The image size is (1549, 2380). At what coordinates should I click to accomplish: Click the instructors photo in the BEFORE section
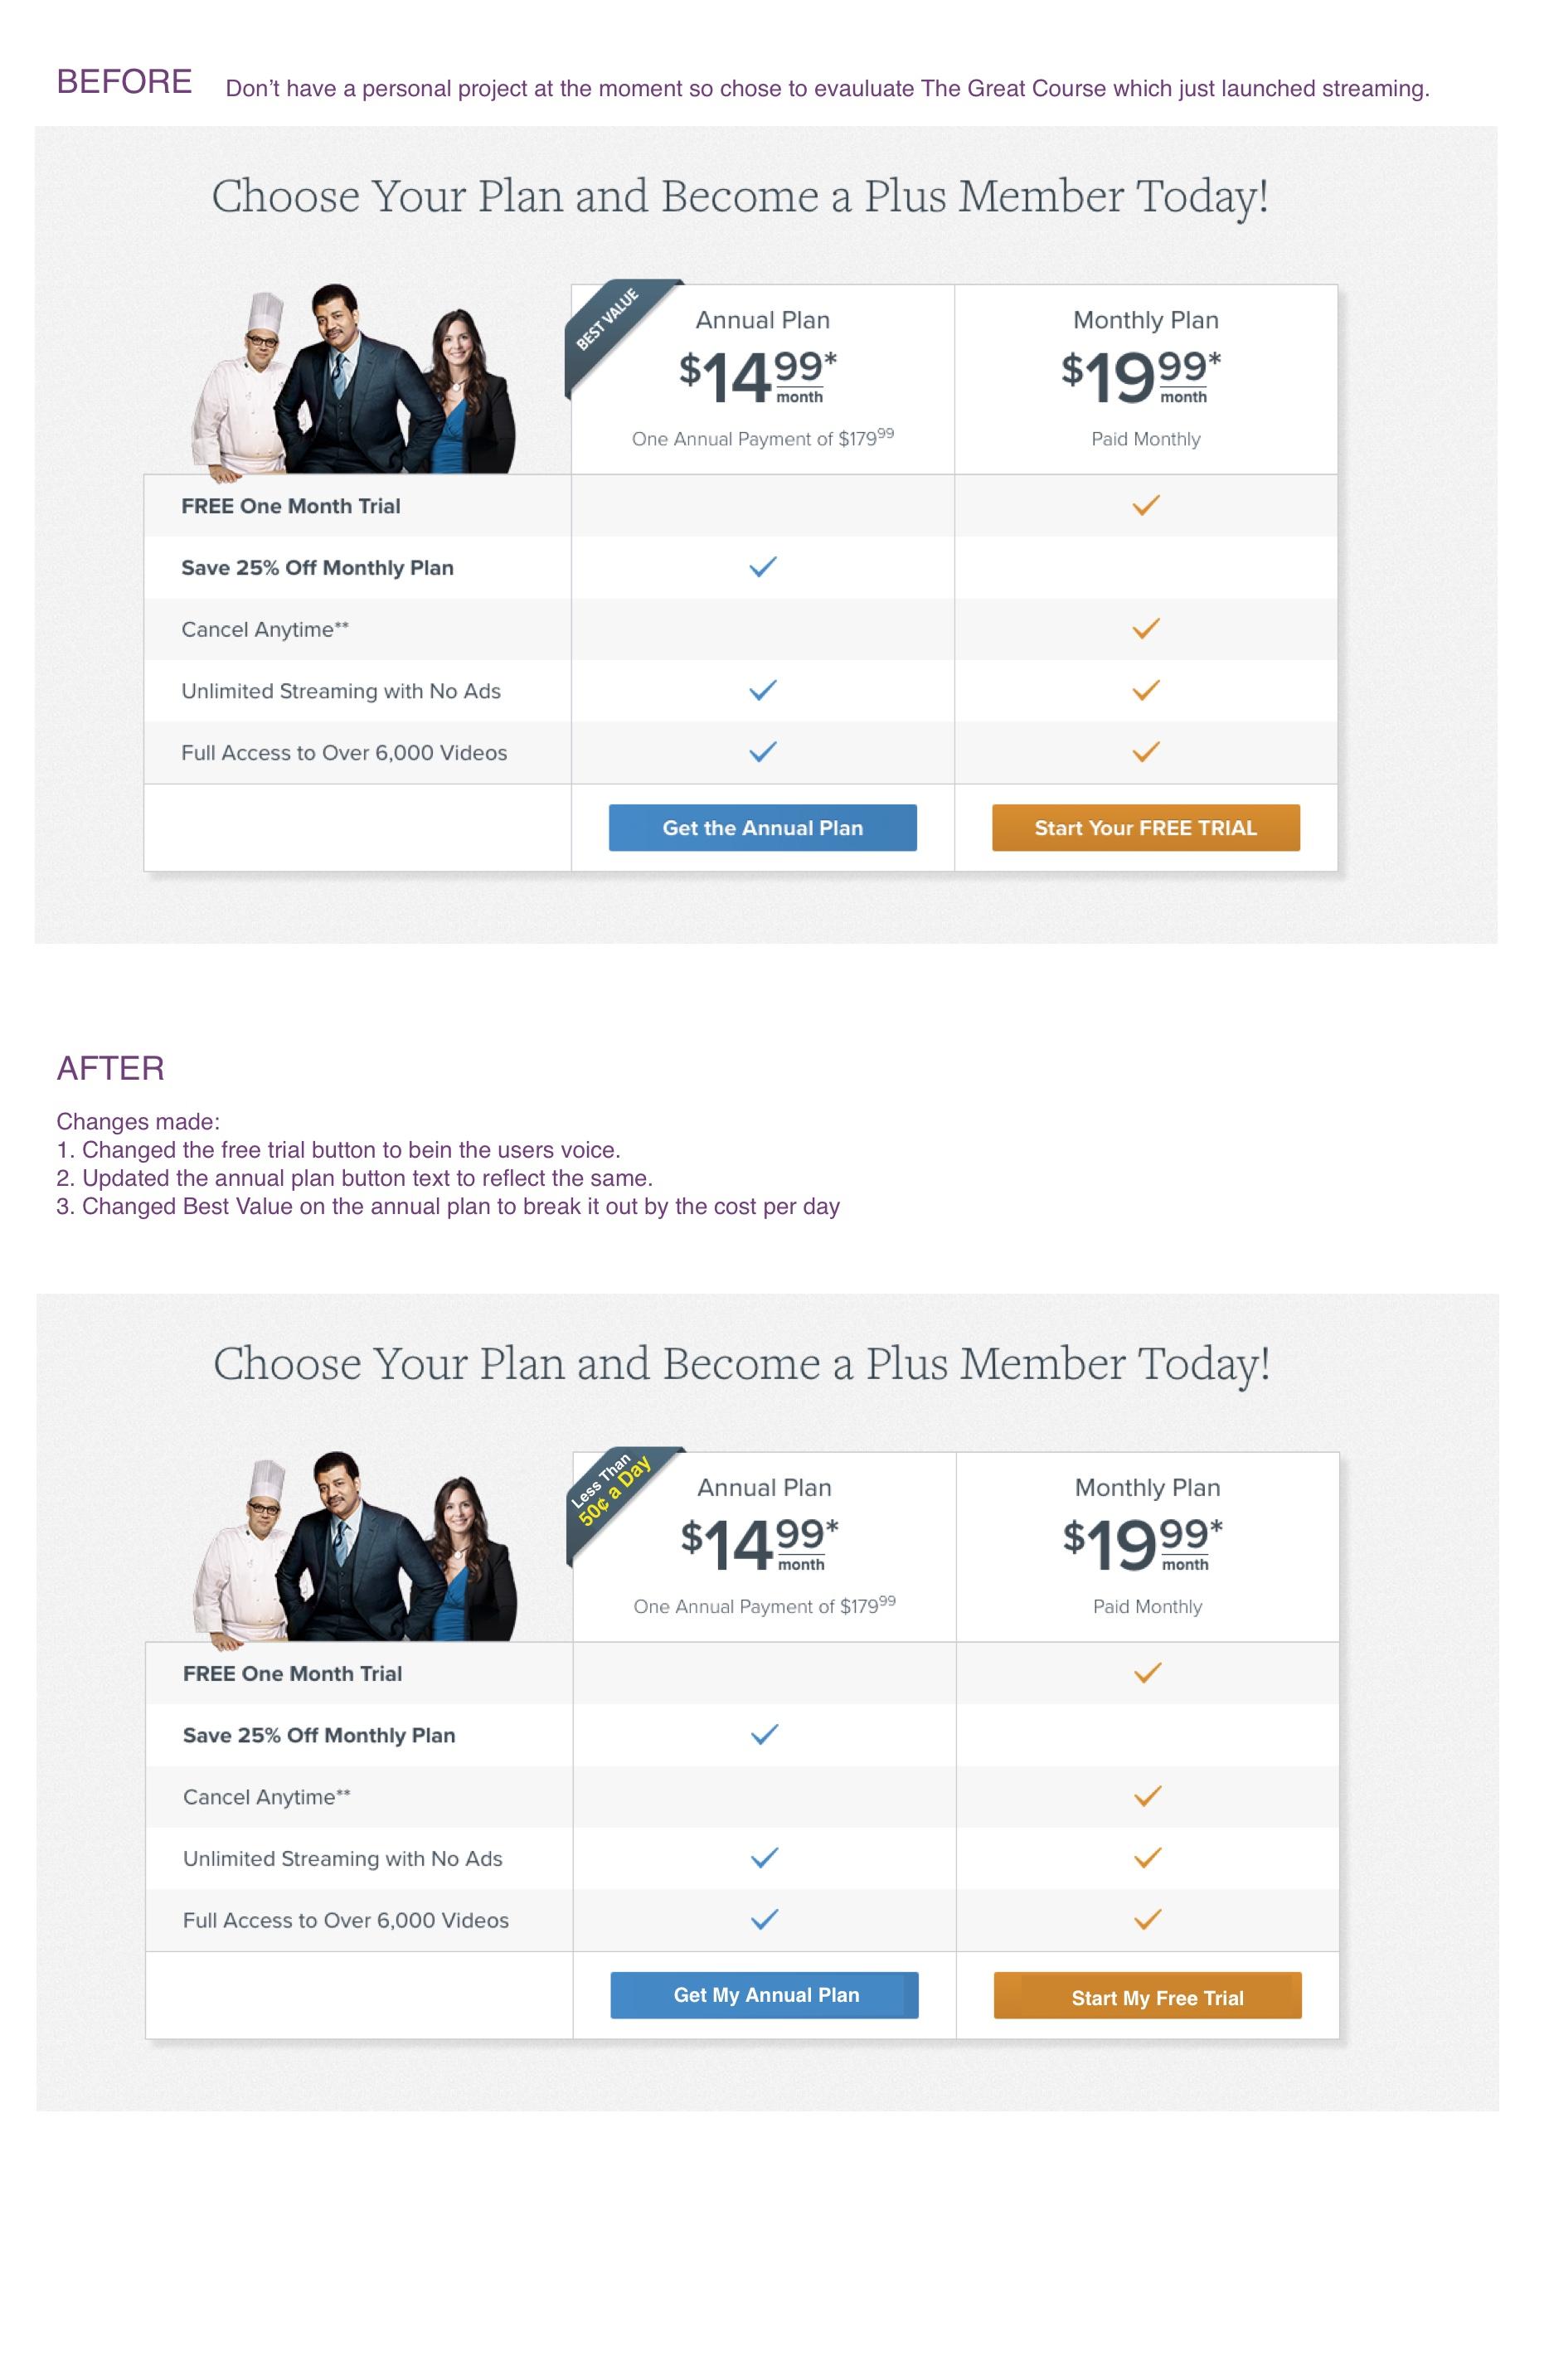pyautogui.click(x=353, y=378)
